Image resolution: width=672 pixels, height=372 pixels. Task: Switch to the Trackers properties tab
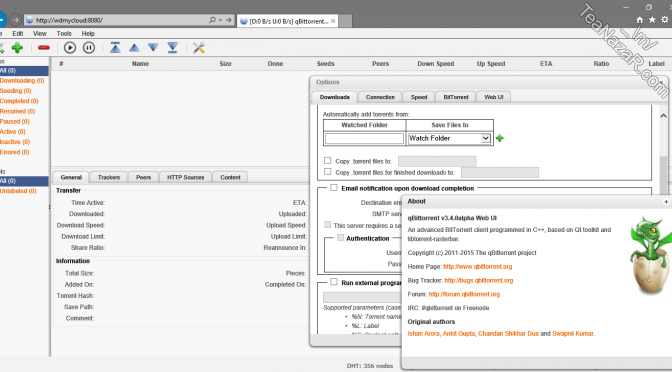point(109,177)
